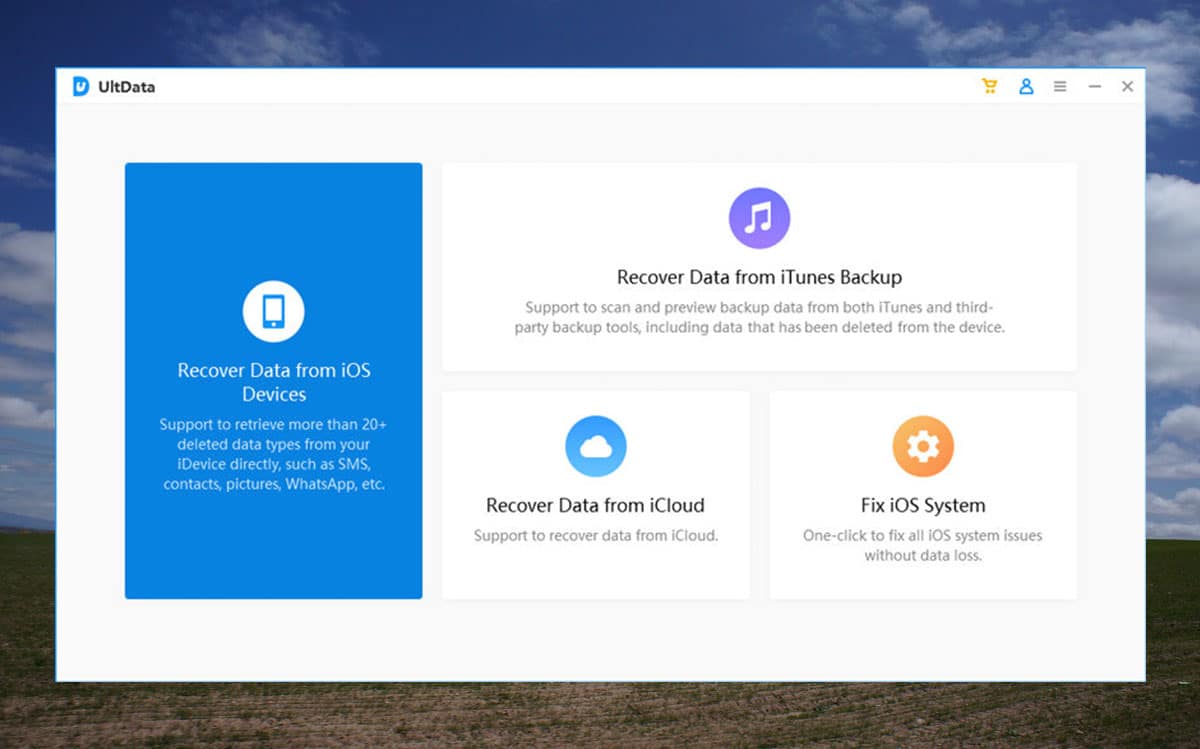
Task: Choose the Fix iOS System heading
Action: pos(923,505)
